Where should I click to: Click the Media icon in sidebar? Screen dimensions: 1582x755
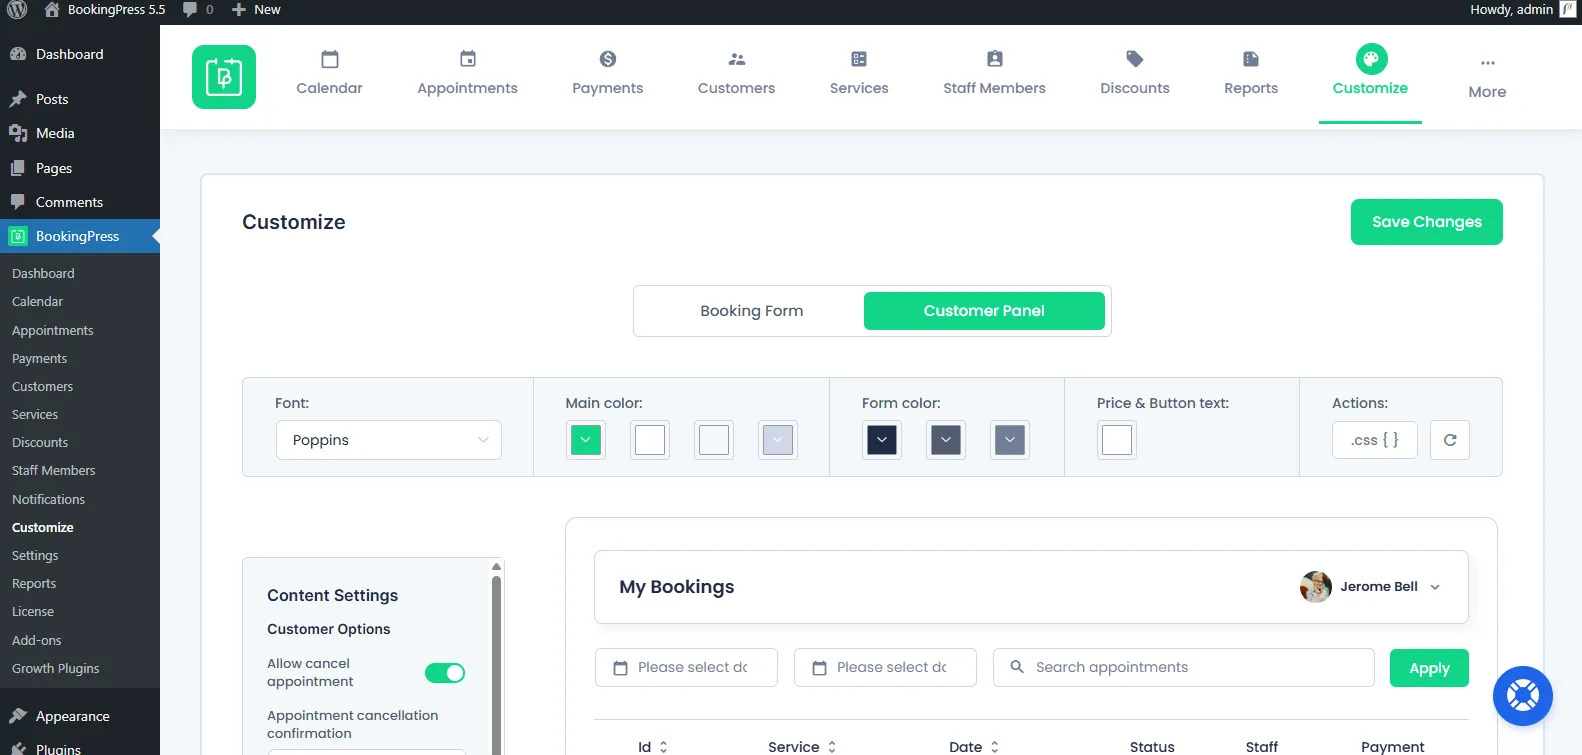pyautogui.click(x=18, y=133)
